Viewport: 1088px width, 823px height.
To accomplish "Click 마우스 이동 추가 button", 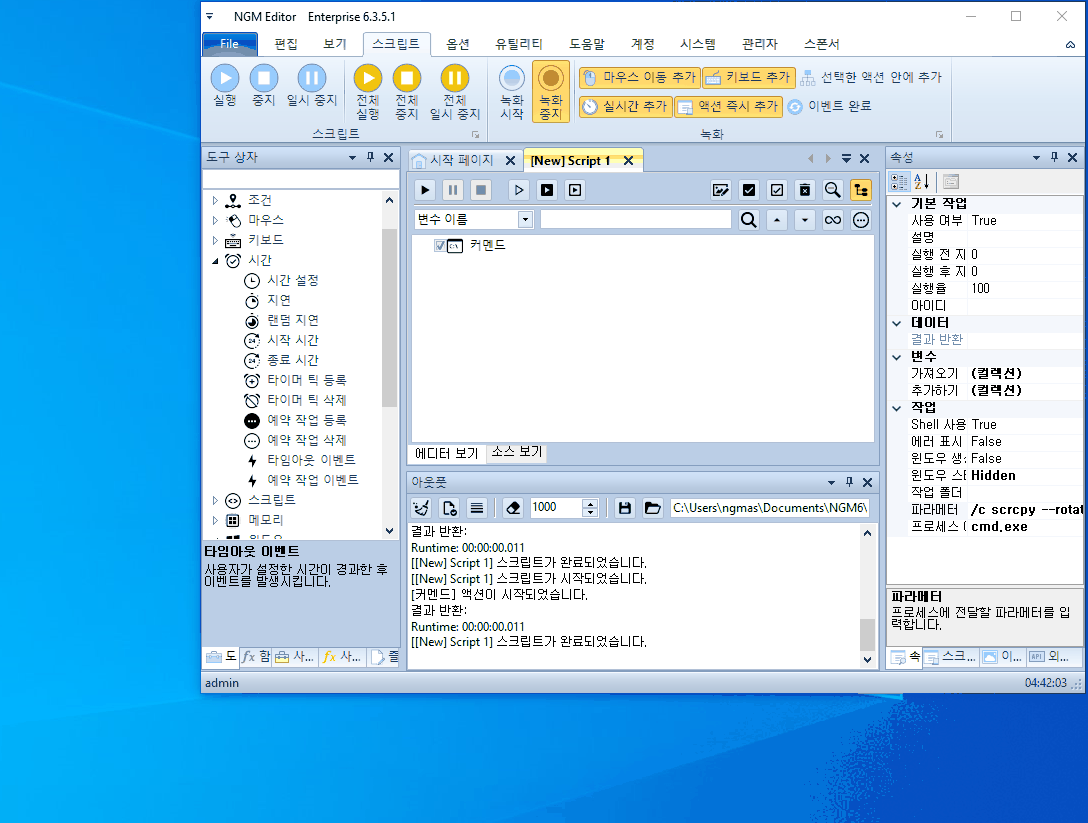I will [x=640, y=77].
